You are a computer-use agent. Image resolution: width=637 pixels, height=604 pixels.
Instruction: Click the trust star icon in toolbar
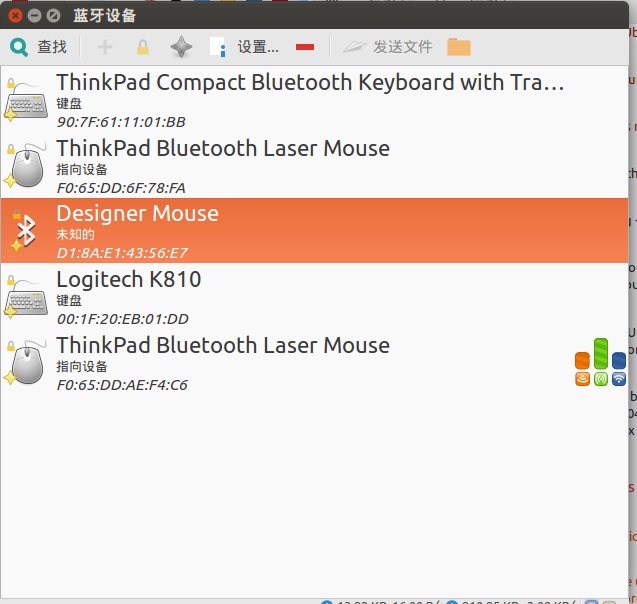181,47
